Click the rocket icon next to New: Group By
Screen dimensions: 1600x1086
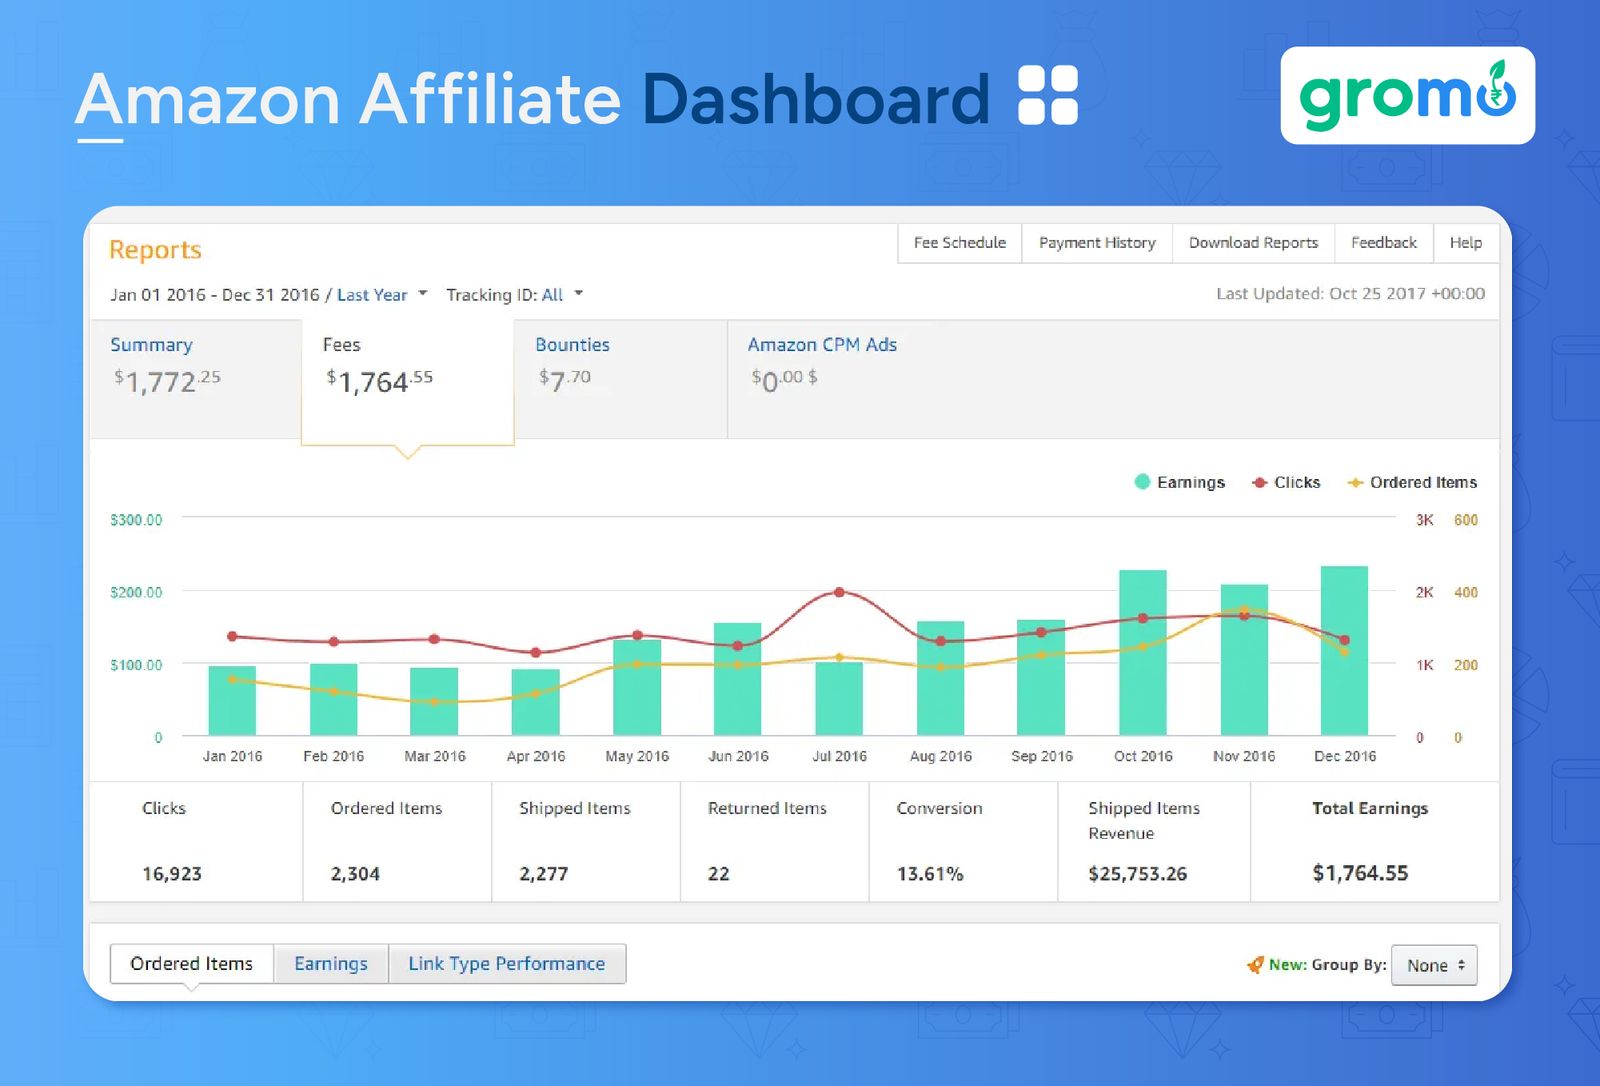click(1257, 965)
